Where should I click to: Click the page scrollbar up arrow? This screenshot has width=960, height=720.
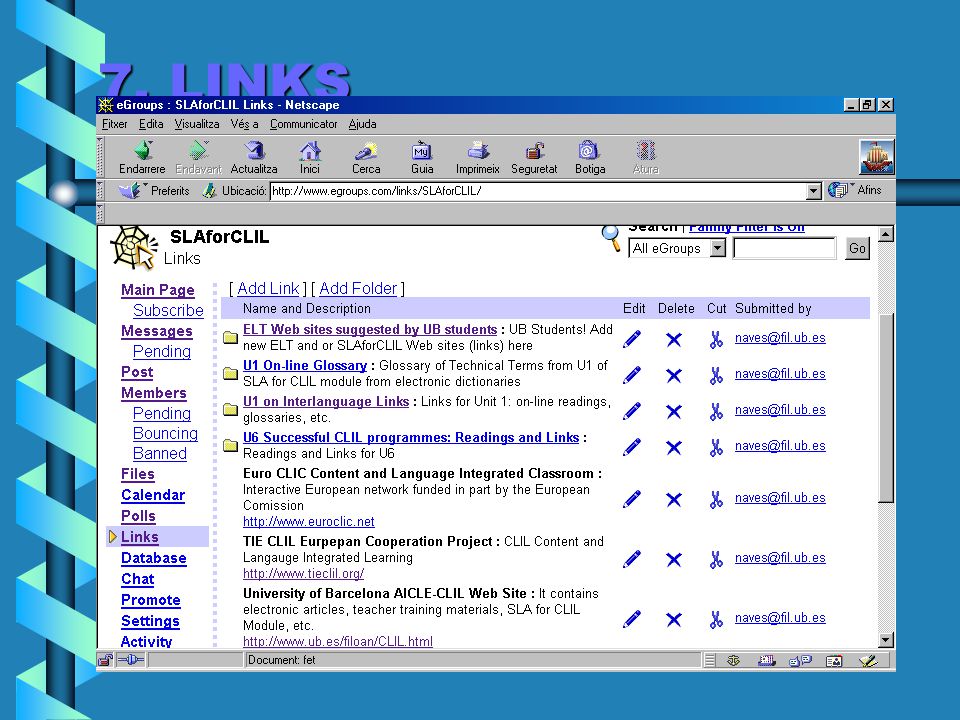tap(886, 234)
